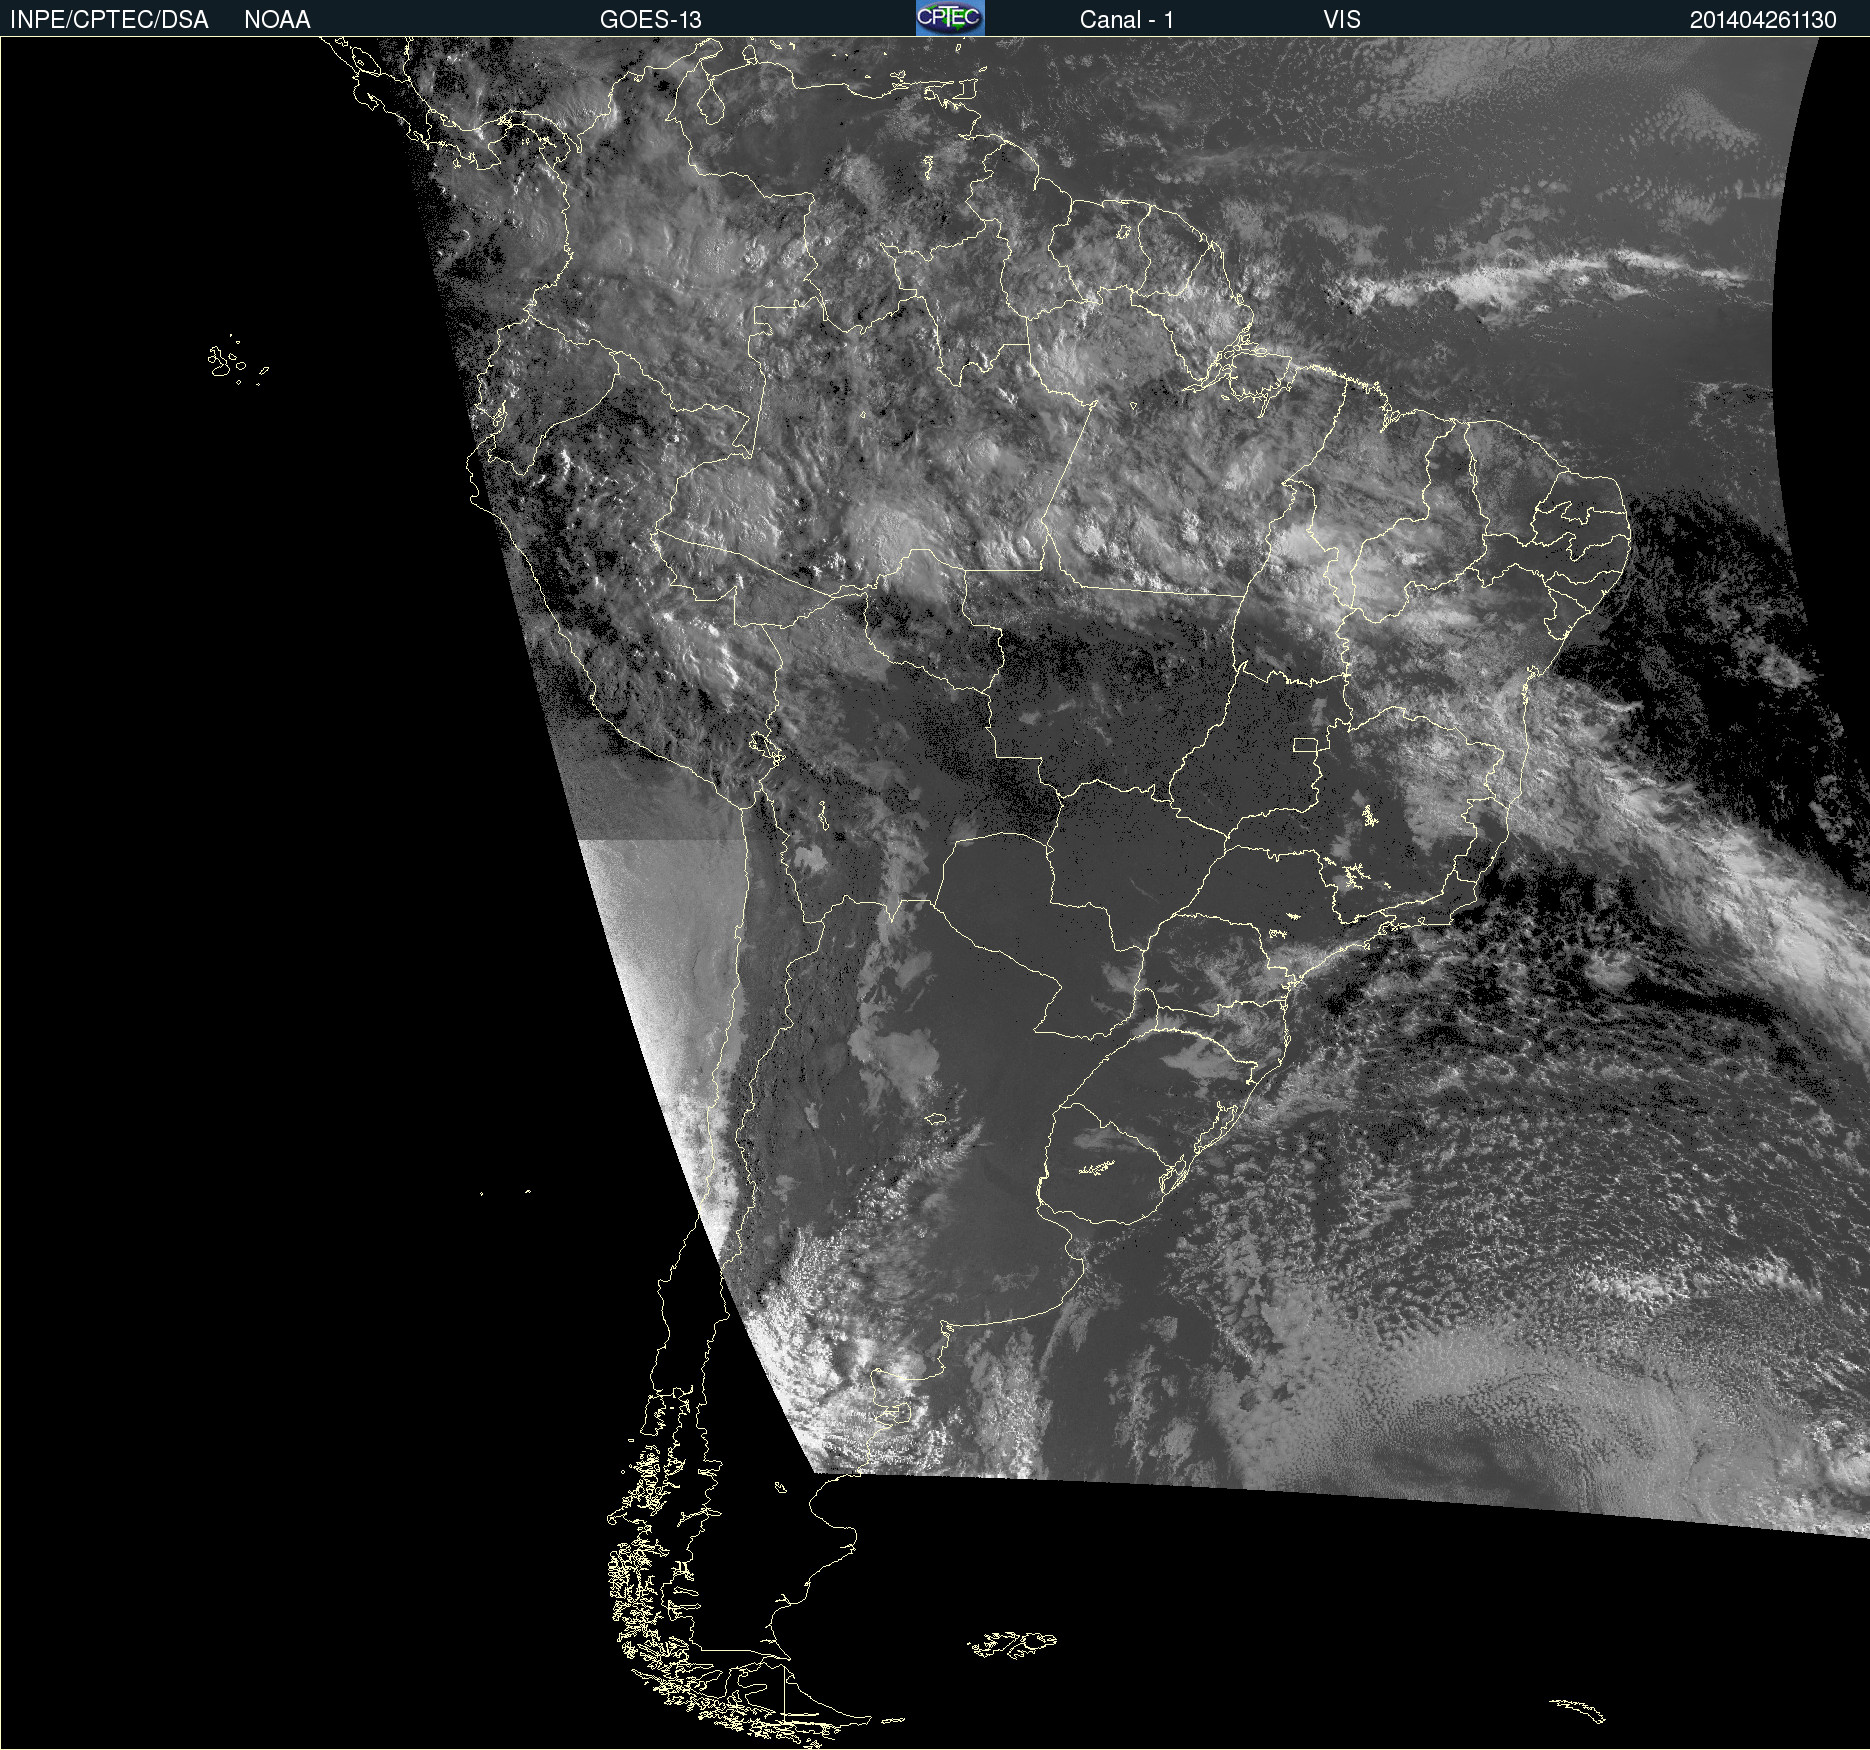Click the NOAA label in header
This screenshot has width=1870, height=1750.
277,20
